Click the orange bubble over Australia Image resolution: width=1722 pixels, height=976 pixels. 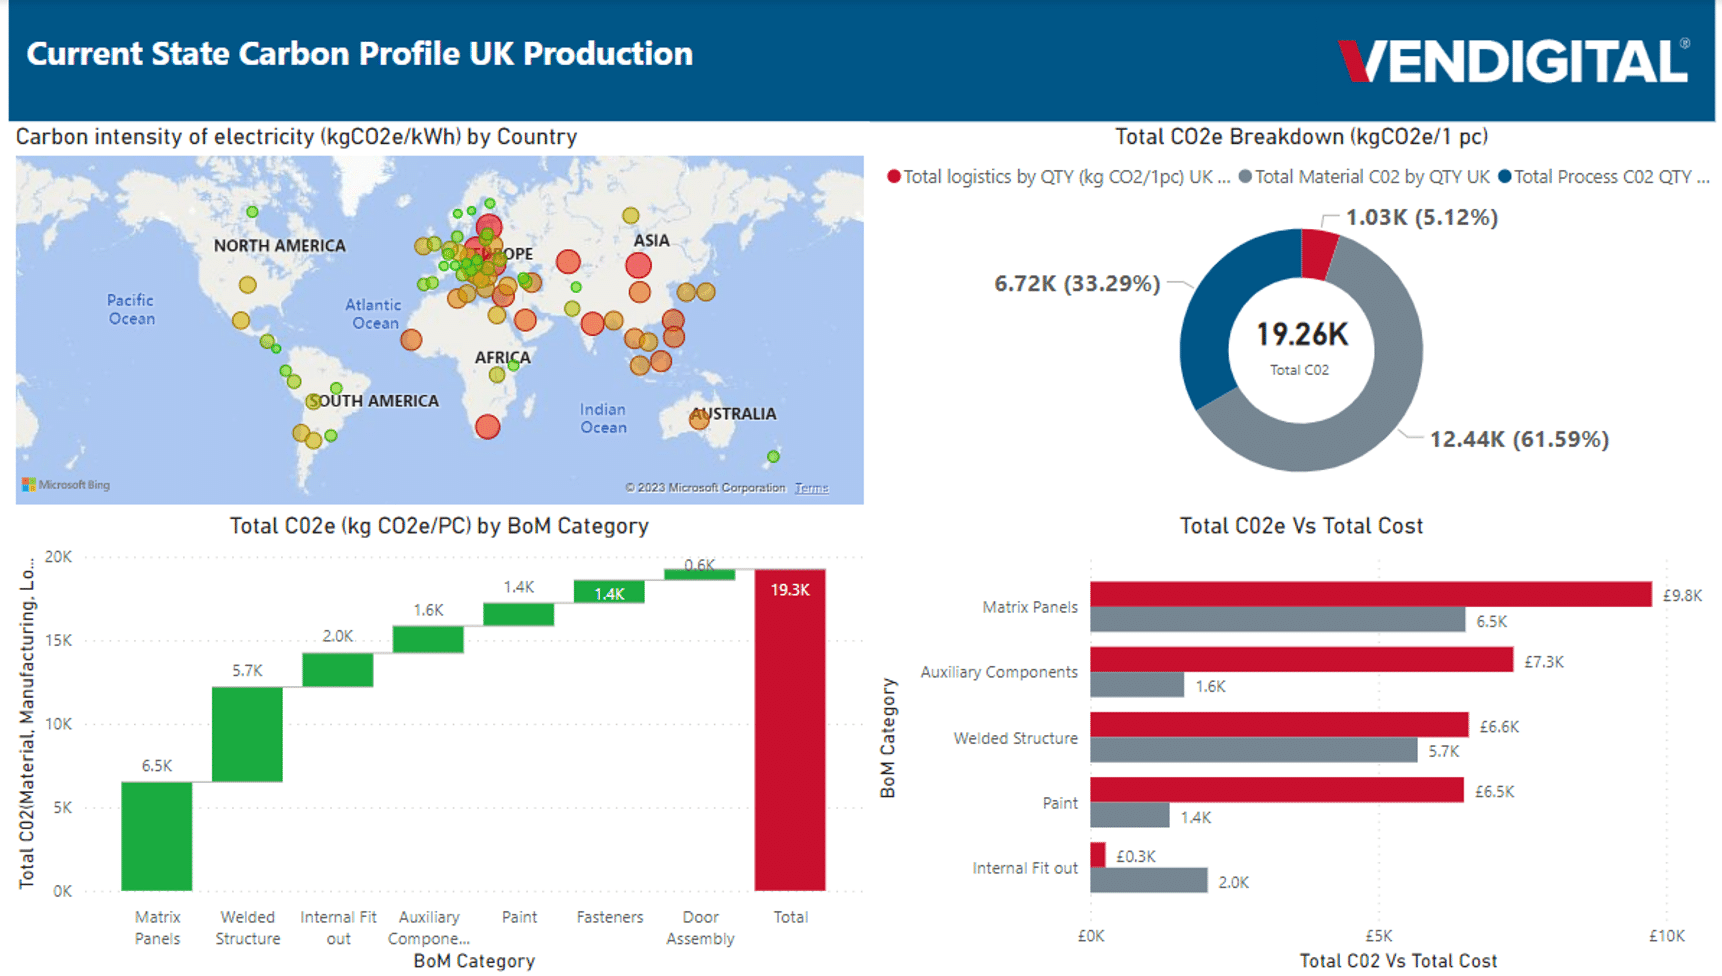699,420
